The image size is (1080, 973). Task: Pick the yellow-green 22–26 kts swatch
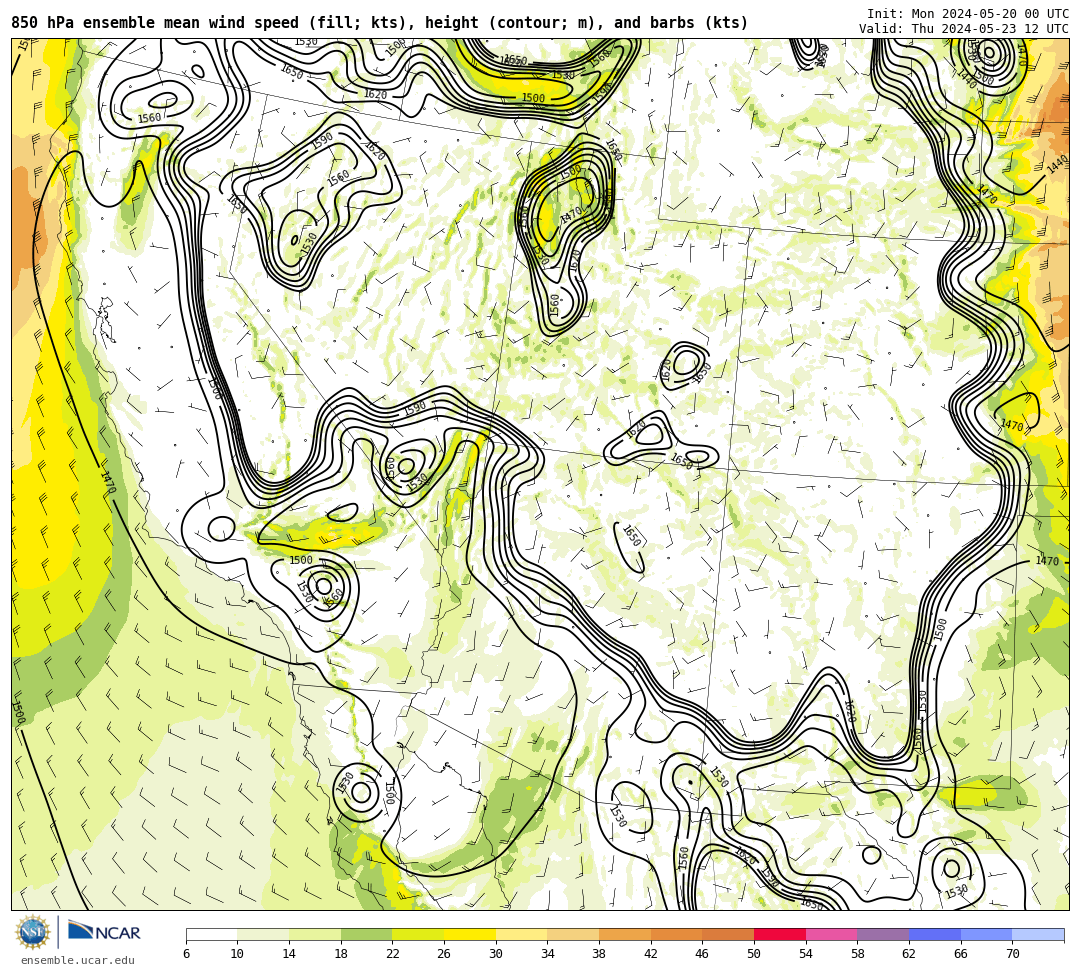click(418, 934)
